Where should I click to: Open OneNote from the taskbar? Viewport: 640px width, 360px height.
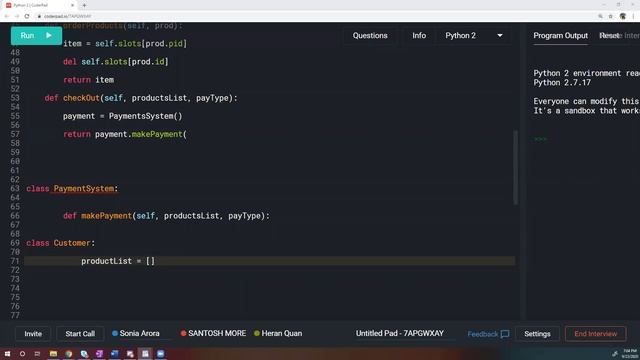point(99,354)
